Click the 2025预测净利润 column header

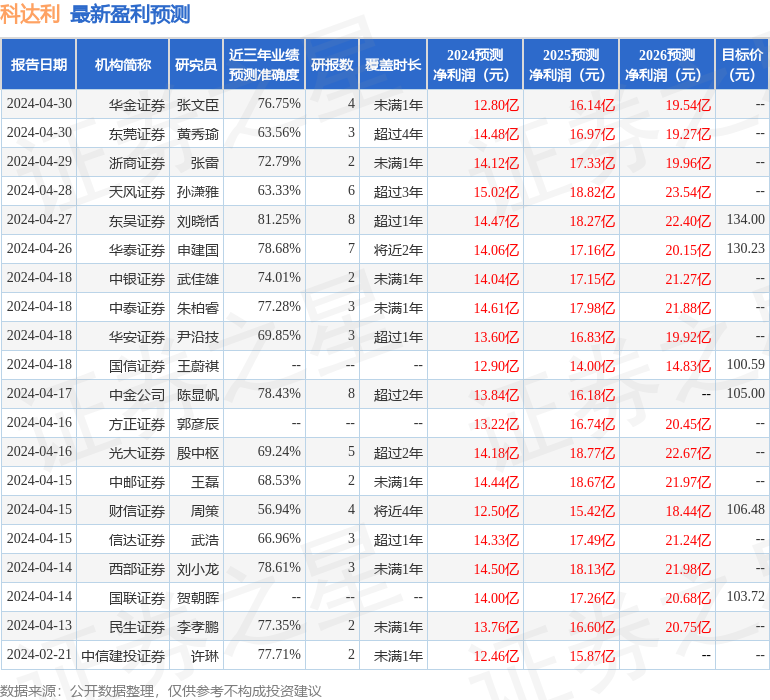pyautogui.click(x=571, y=64)
